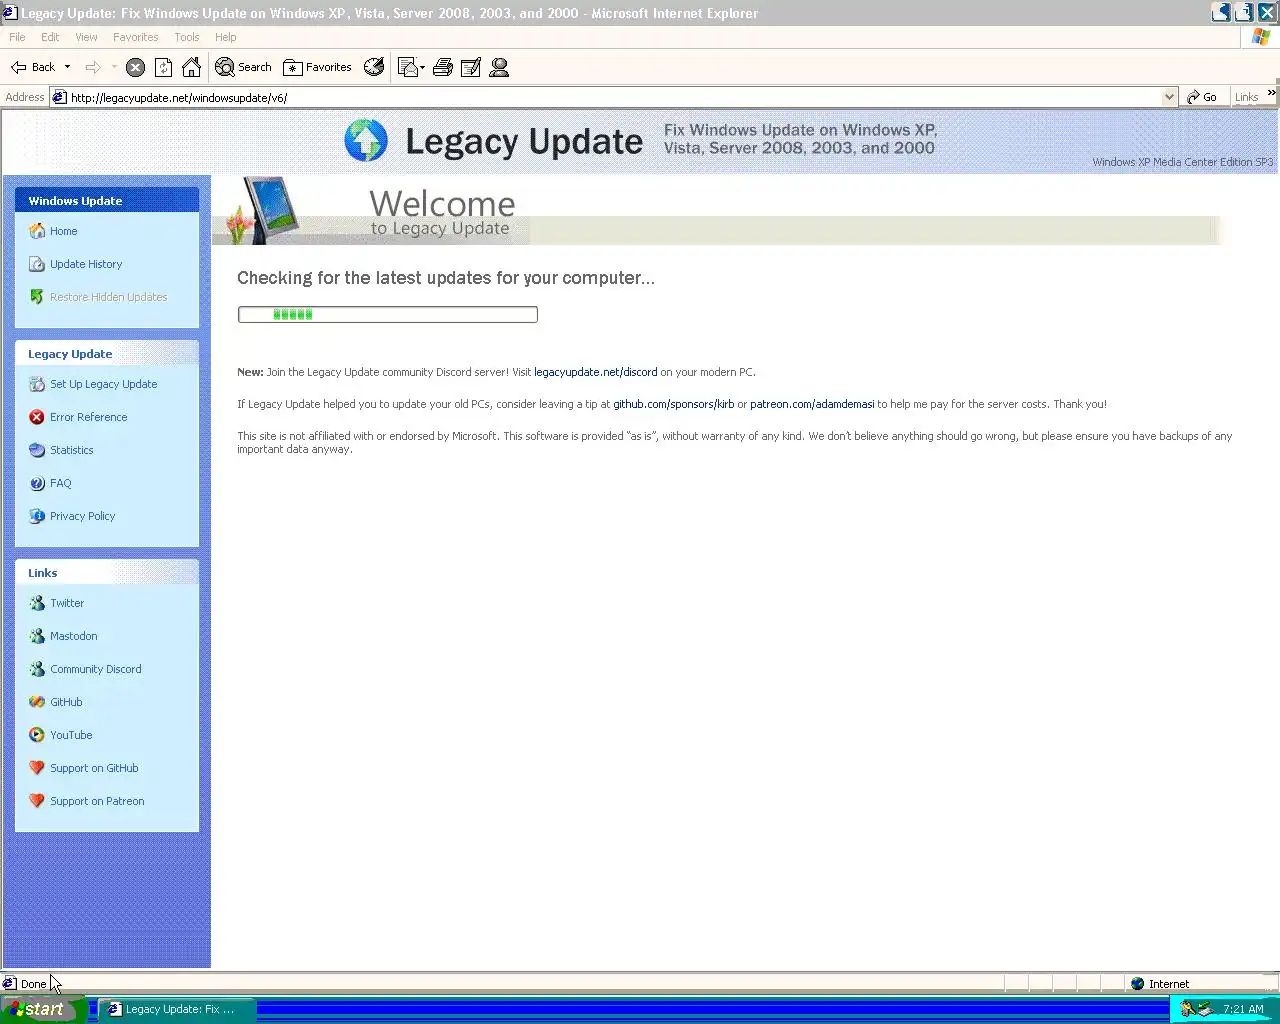Screen dimensions: 1280x1024
Task: Click the Mail envelope toolbar icon
Action: click(407, 67)
